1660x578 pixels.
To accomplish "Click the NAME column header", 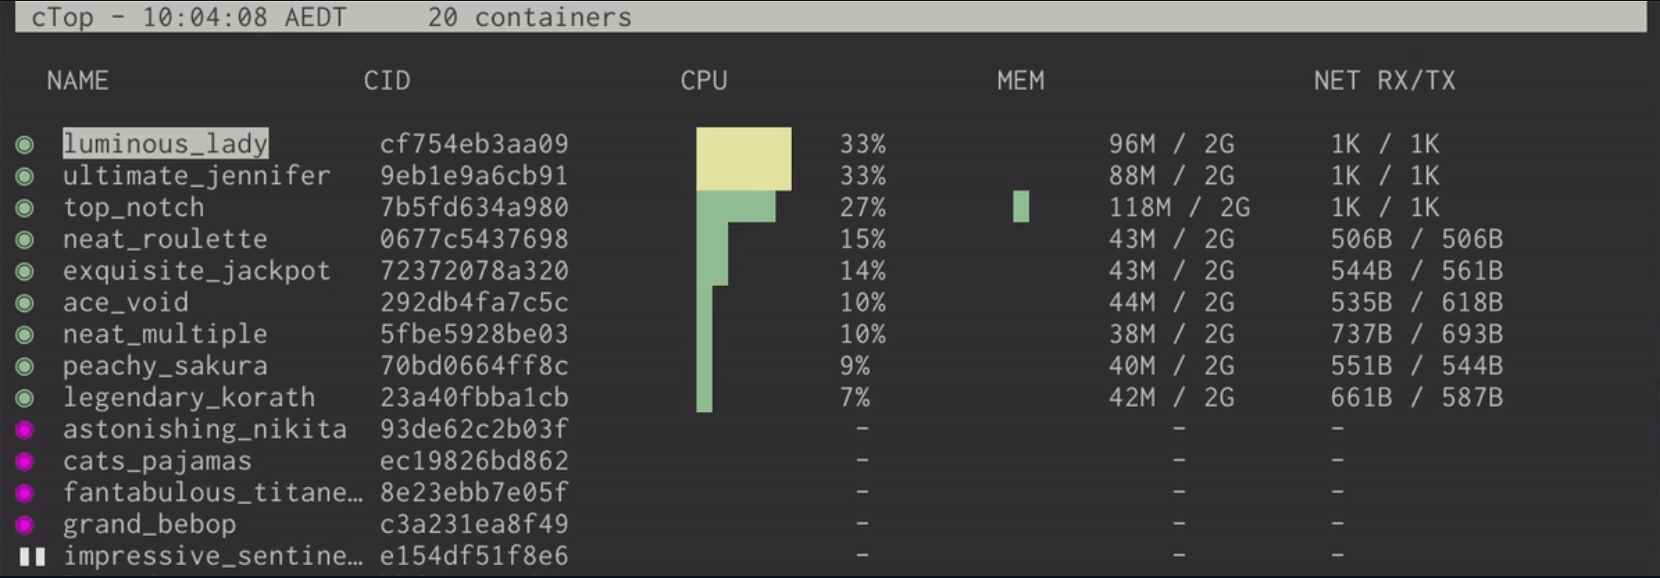I will (77, 81).
